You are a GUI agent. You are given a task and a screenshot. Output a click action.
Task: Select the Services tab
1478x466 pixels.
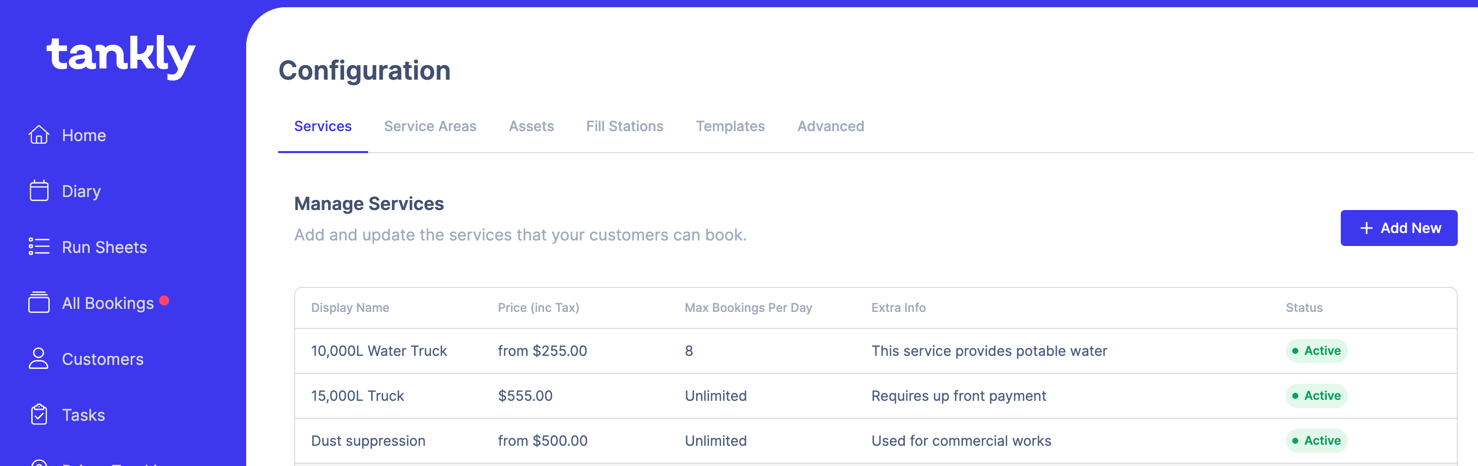click(x=322, y=126)
